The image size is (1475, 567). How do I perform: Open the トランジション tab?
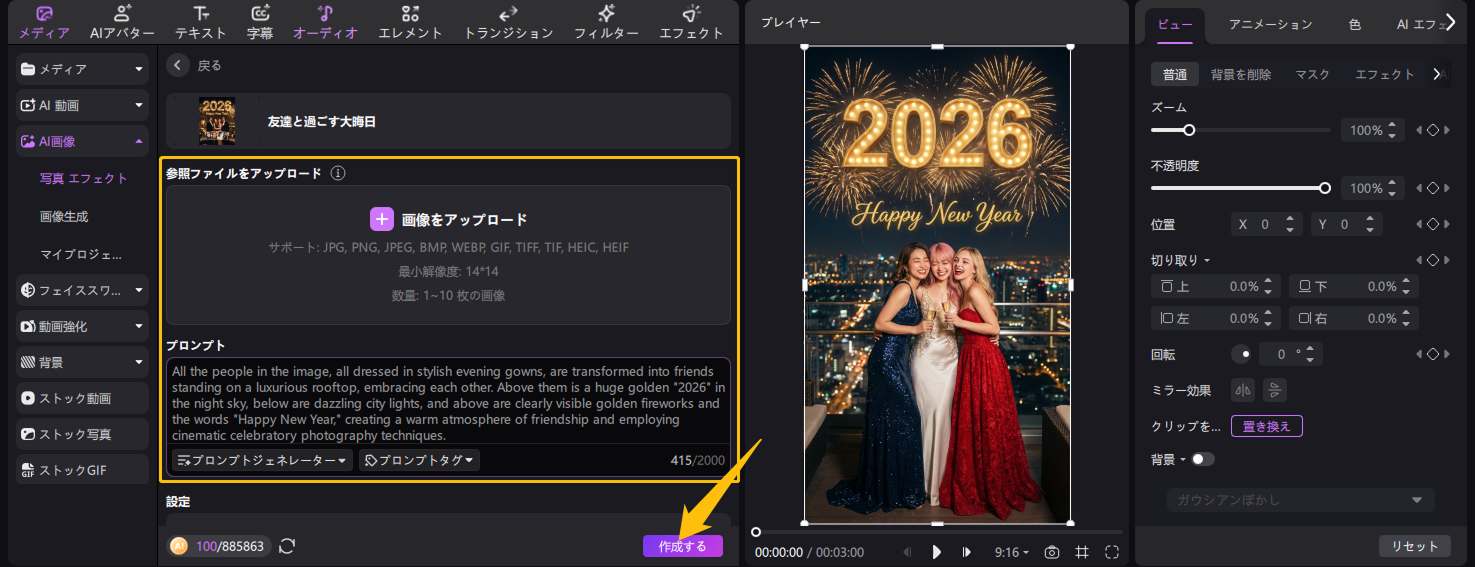click(508, 23)
